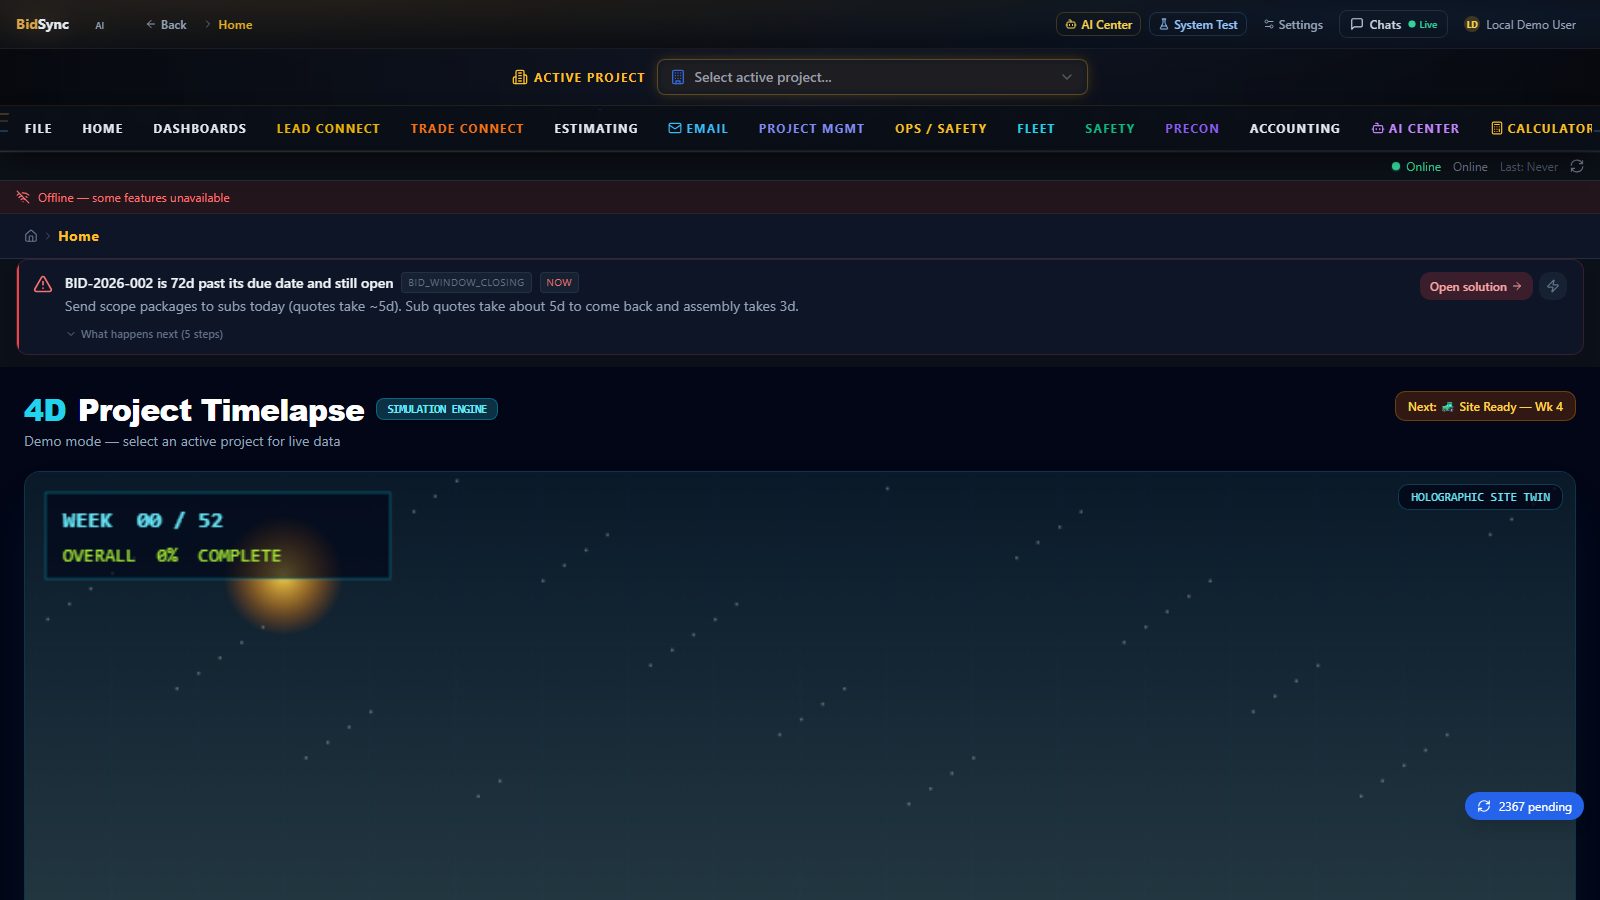Open the Select active project dropdown

pyautogui.click(x=872, y=77)
